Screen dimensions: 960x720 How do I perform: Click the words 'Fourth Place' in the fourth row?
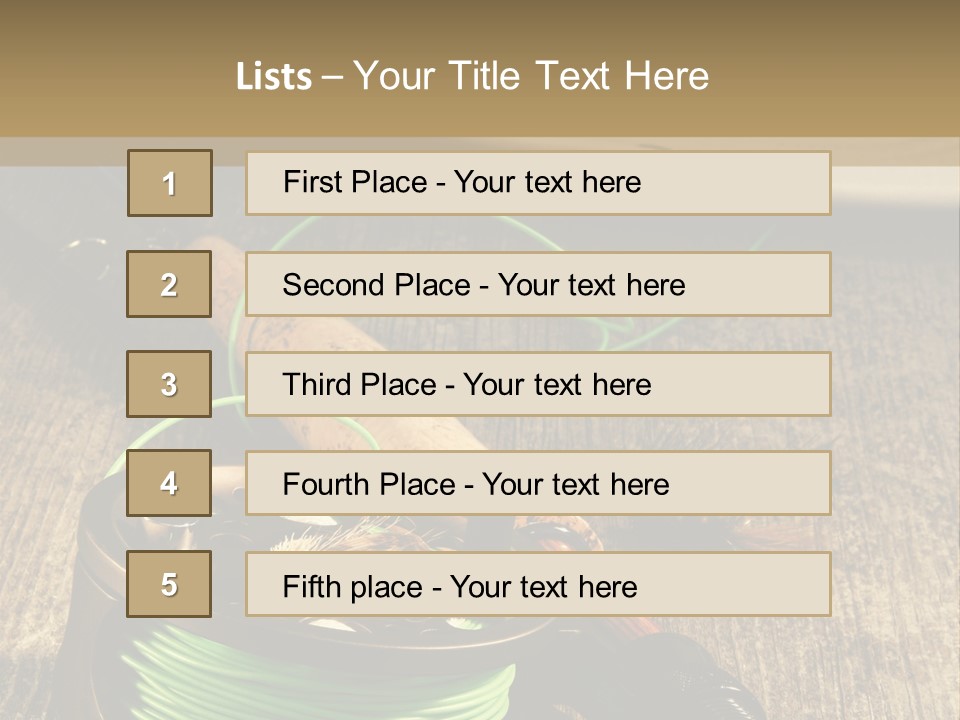[369, 484]
